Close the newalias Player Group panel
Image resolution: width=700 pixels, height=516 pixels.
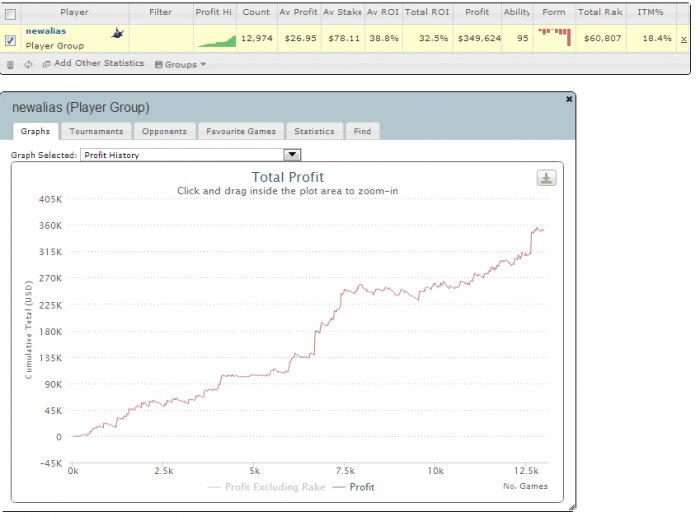(569, 99)
